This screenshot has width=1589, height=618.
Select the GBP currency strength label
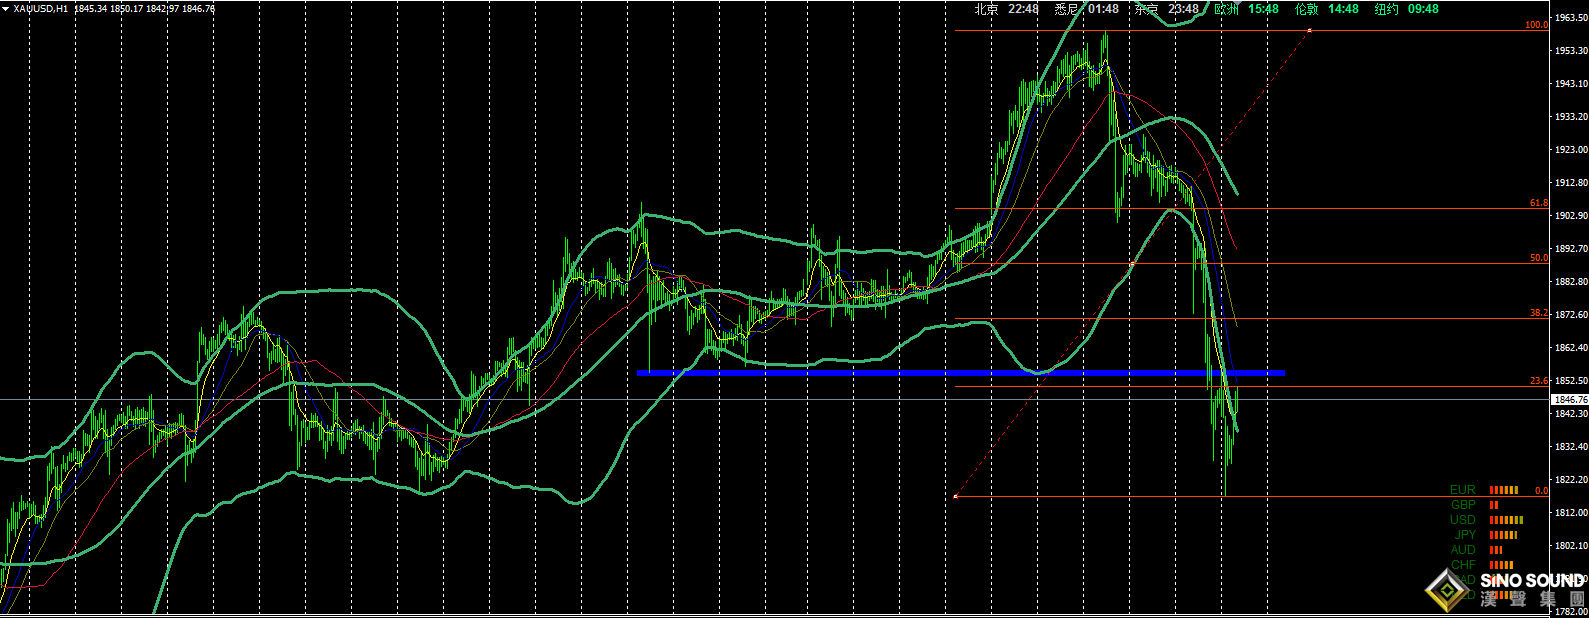click(1463, 505)
